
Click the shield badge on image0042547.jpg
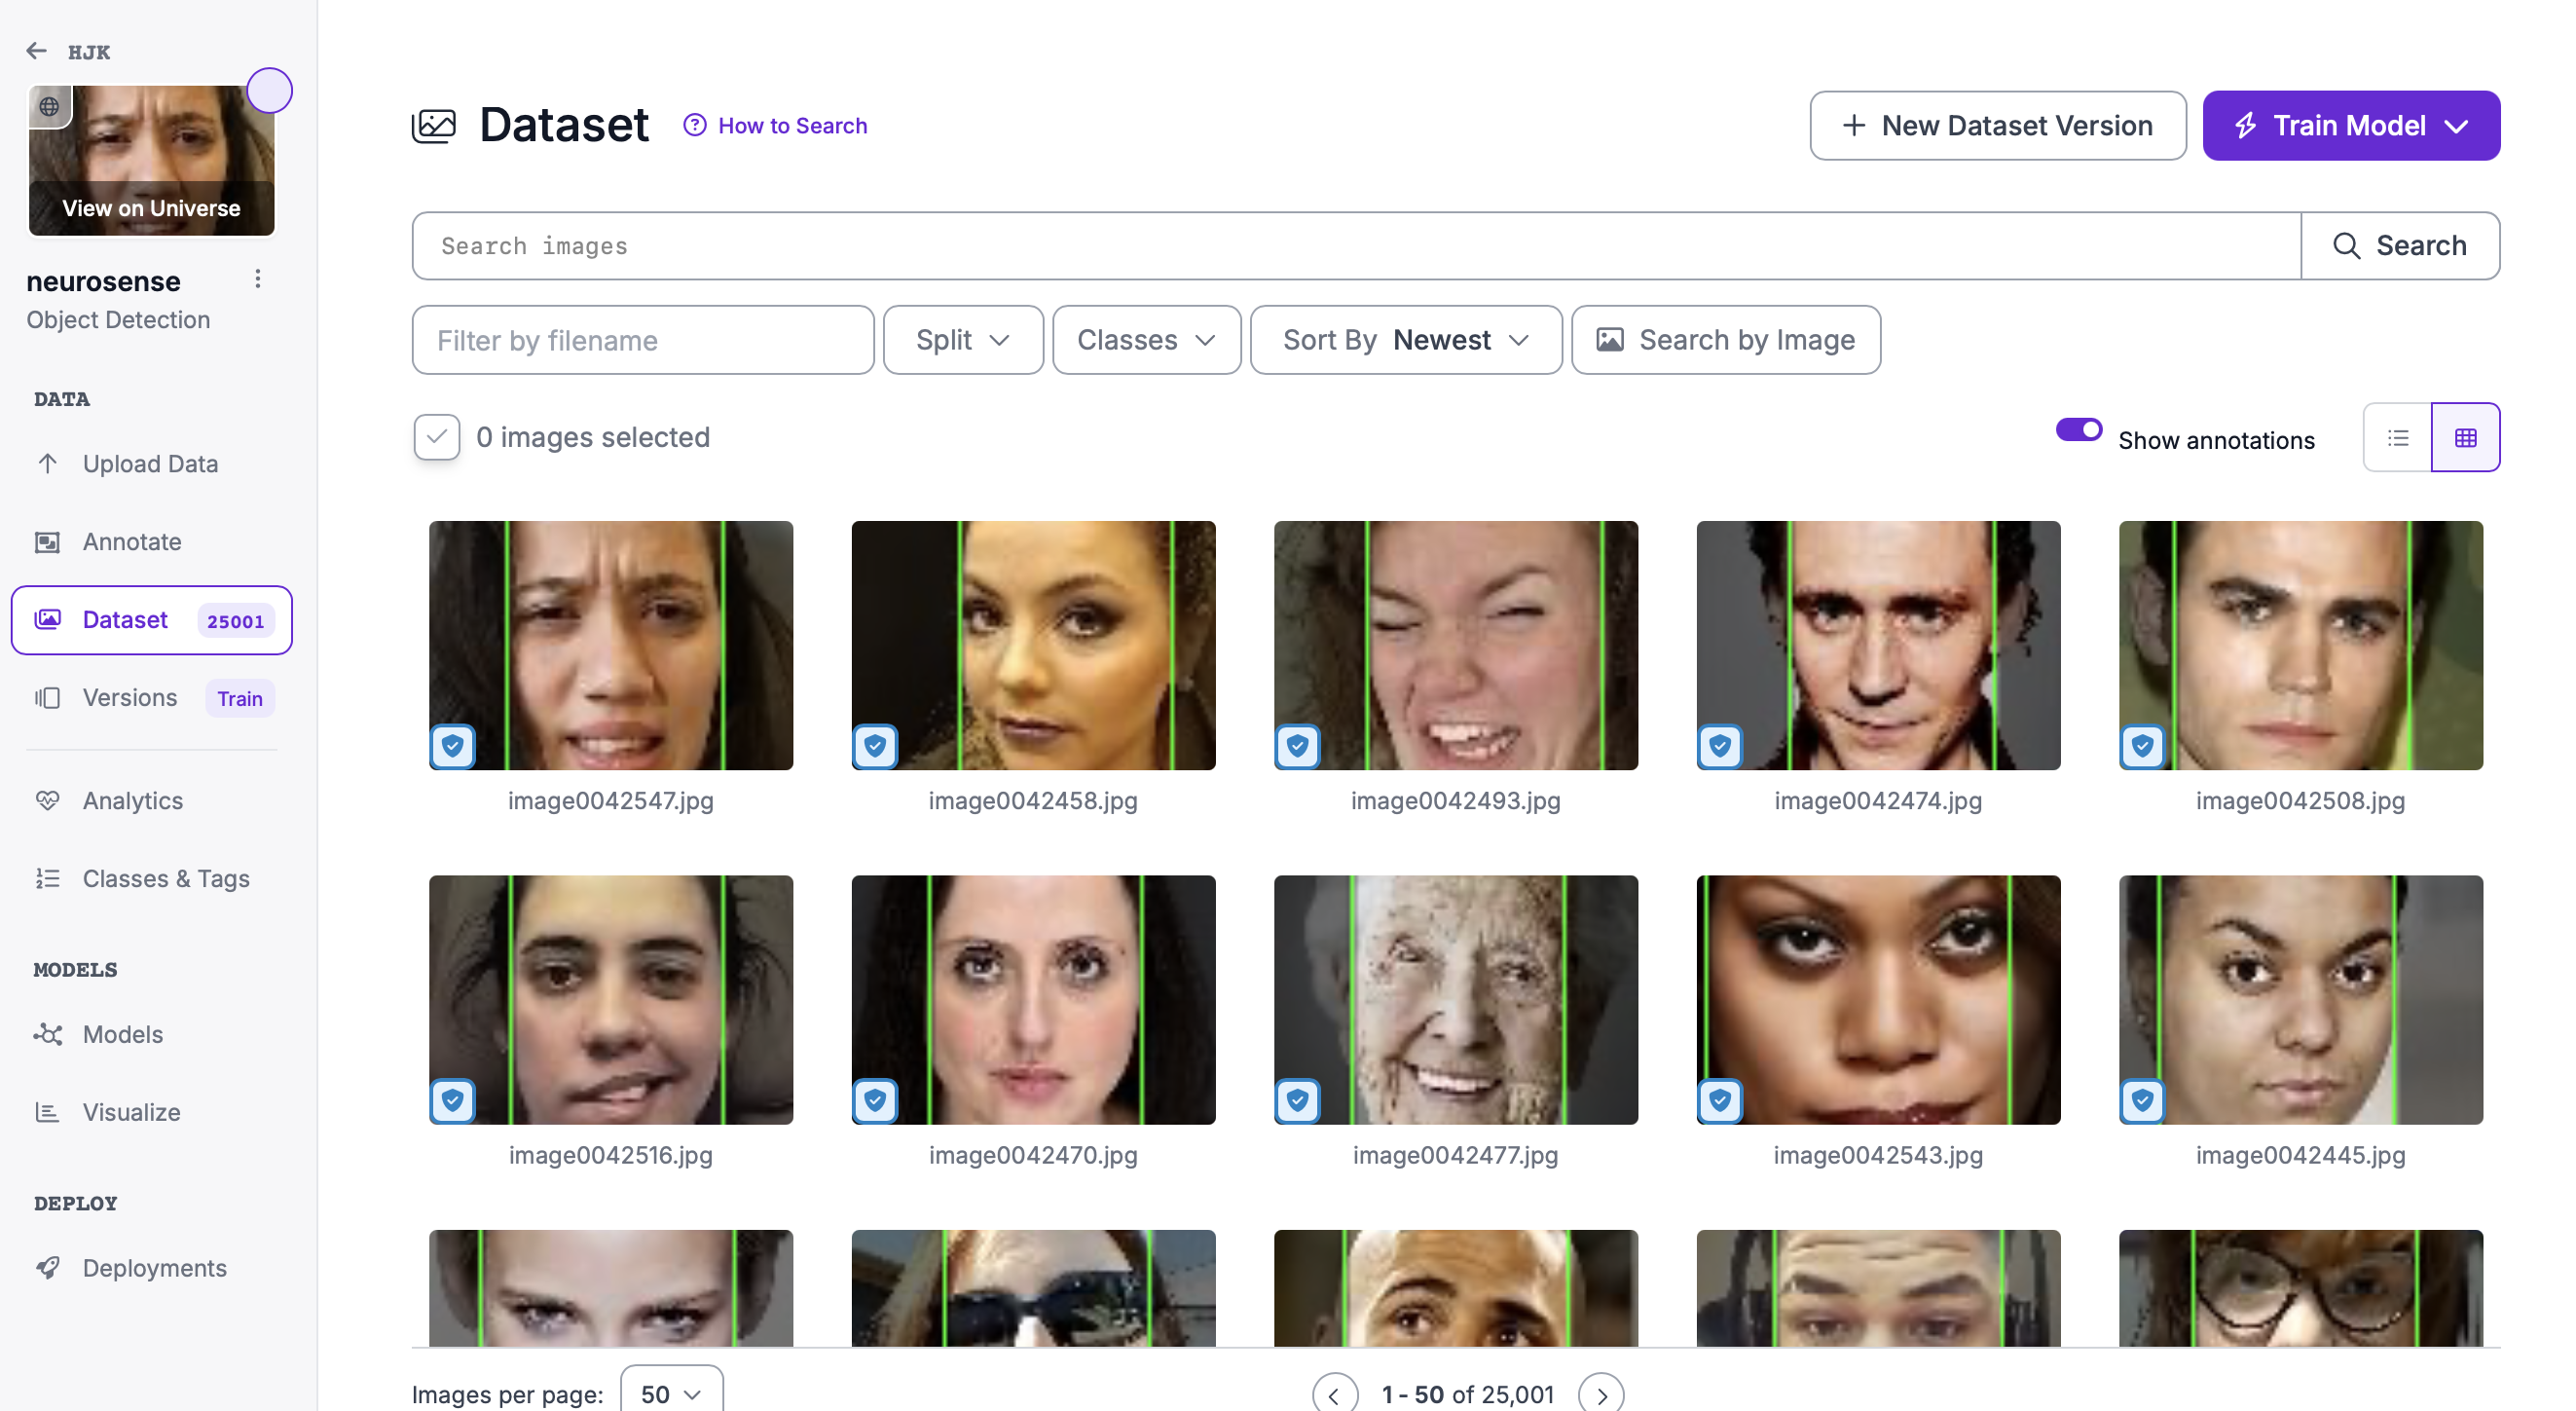(x=453, y=746)
